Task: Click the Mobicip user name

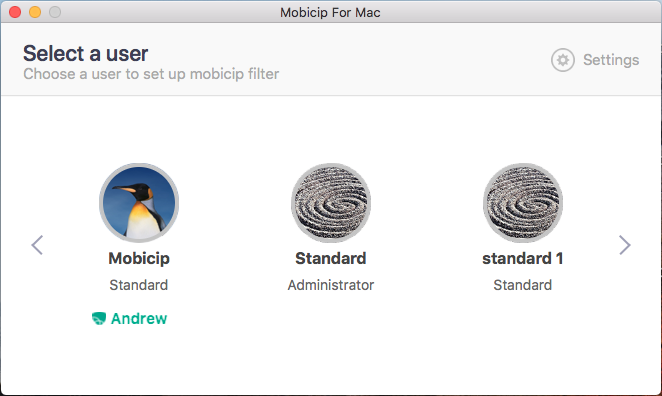Action: 139,258
